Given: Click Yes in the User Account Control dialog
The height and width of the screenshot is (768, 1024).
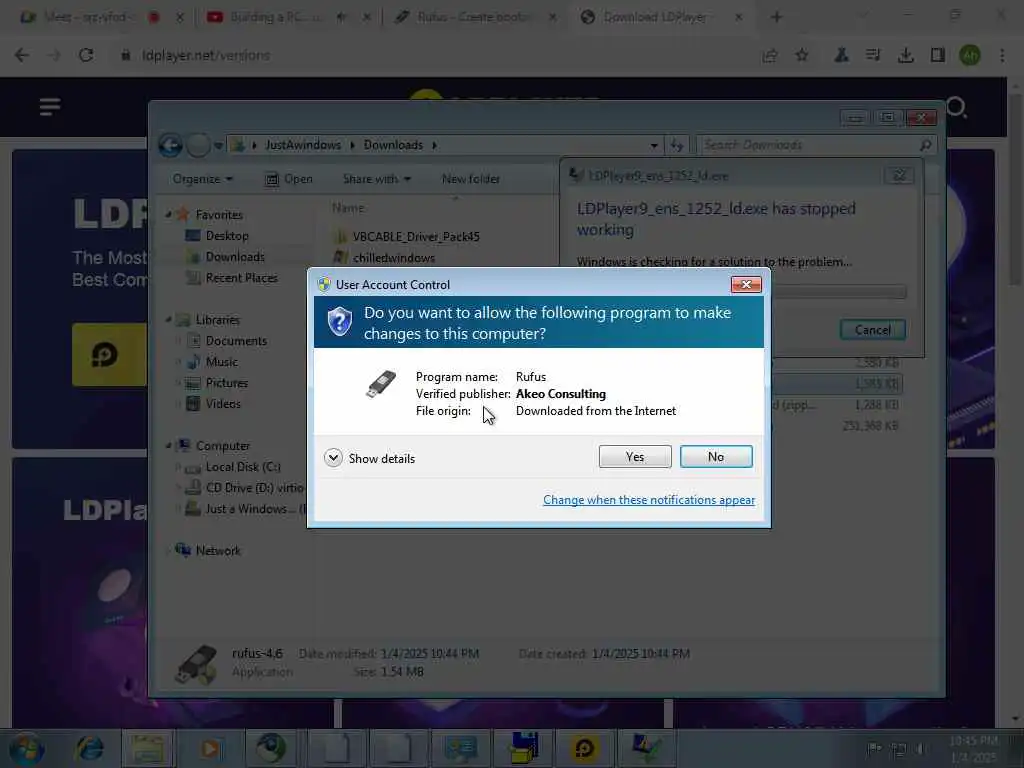Looking at the screenshot, I should (x=635, y=456).
